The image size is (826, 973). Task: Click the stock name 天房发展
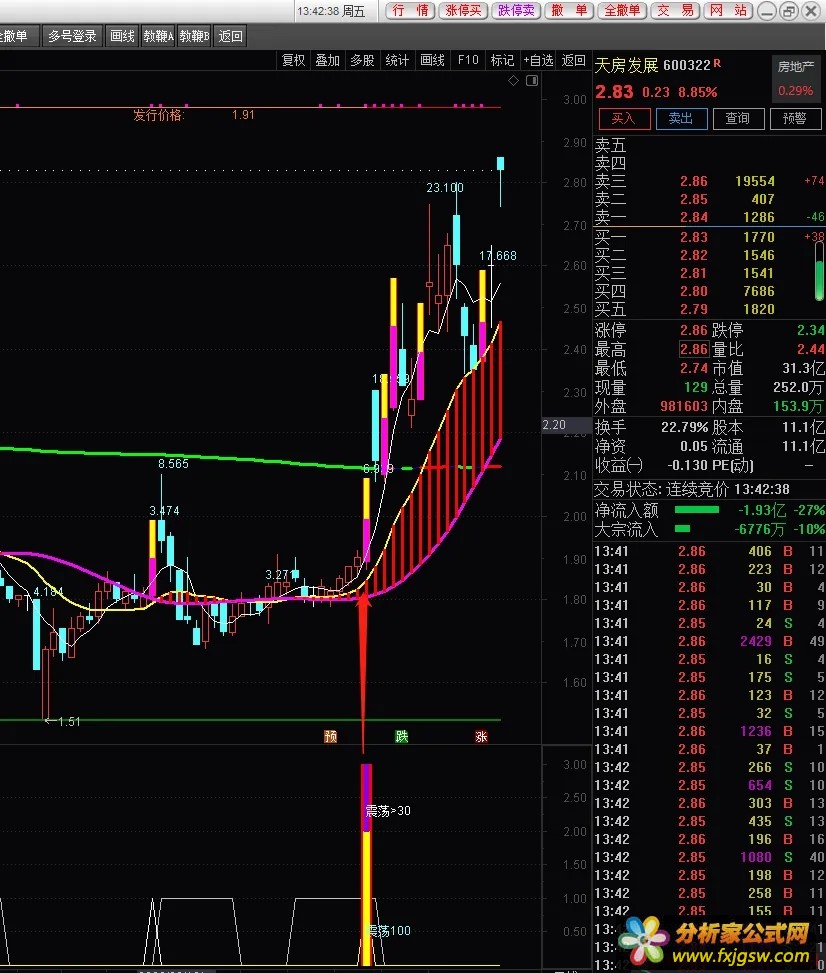tap(626, 65)
